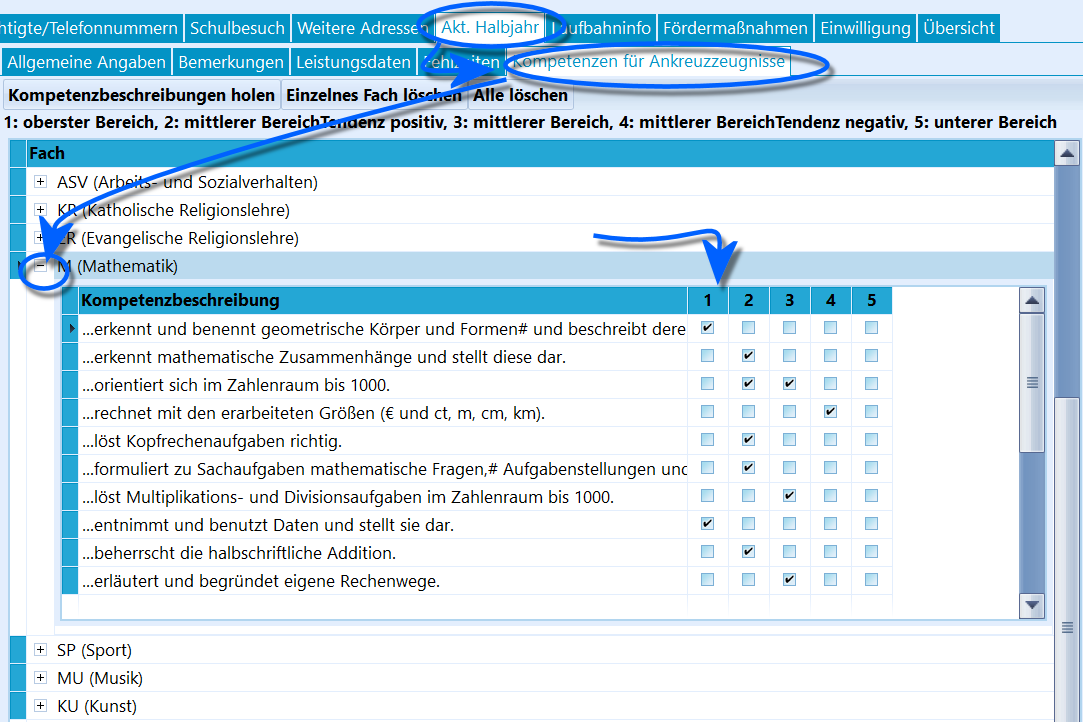Open the Übersicht tab

pos(959,28)
